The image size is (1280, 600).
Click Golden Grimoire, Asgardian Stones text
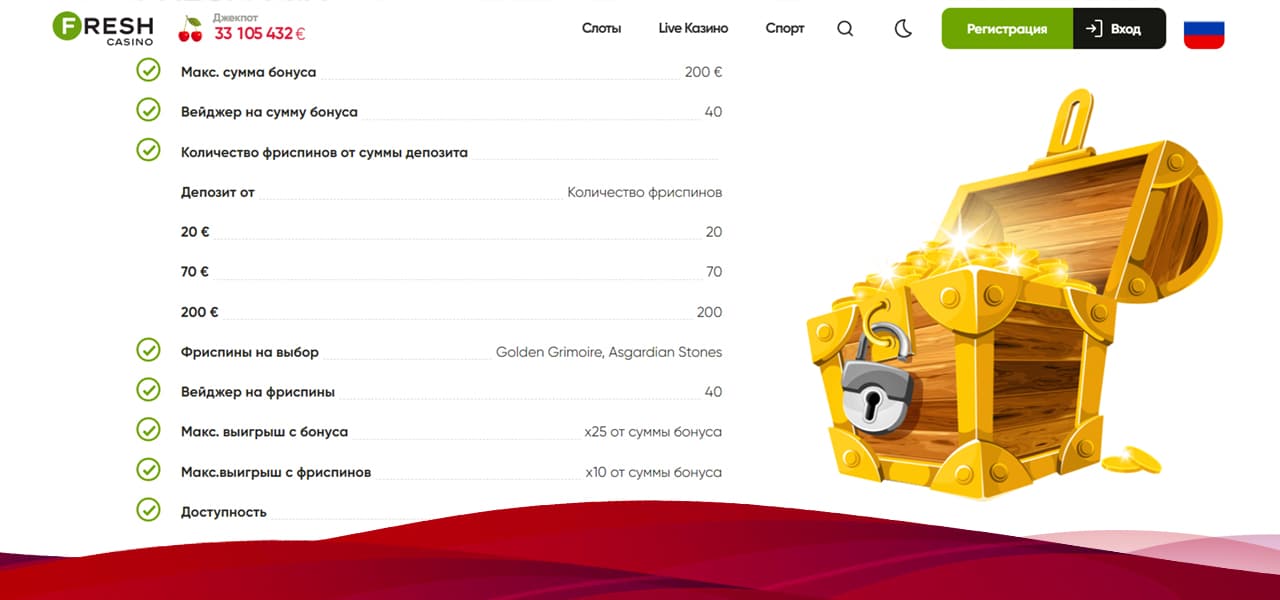coord(608,352)
